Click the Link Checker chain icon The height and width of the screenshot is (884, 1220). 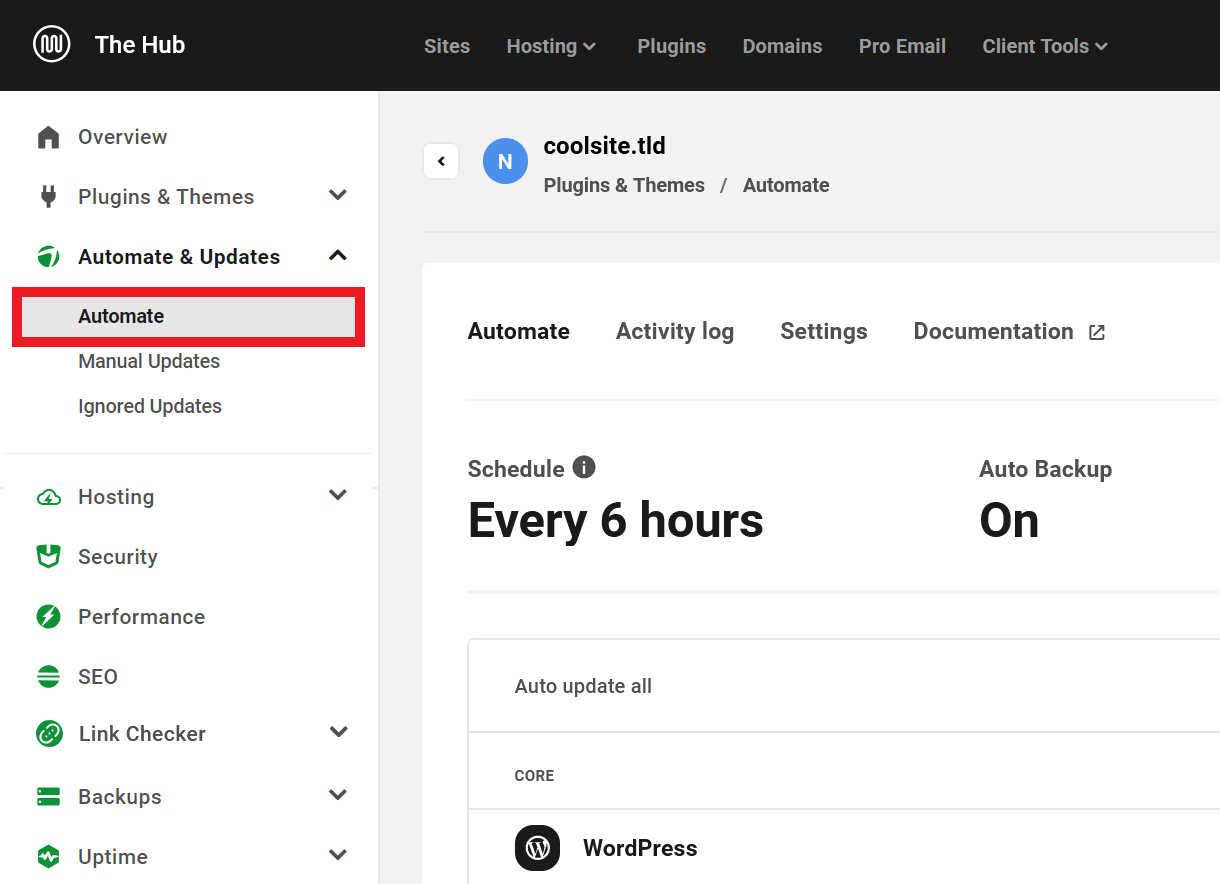pyautogui.click(x=48, y=734)
